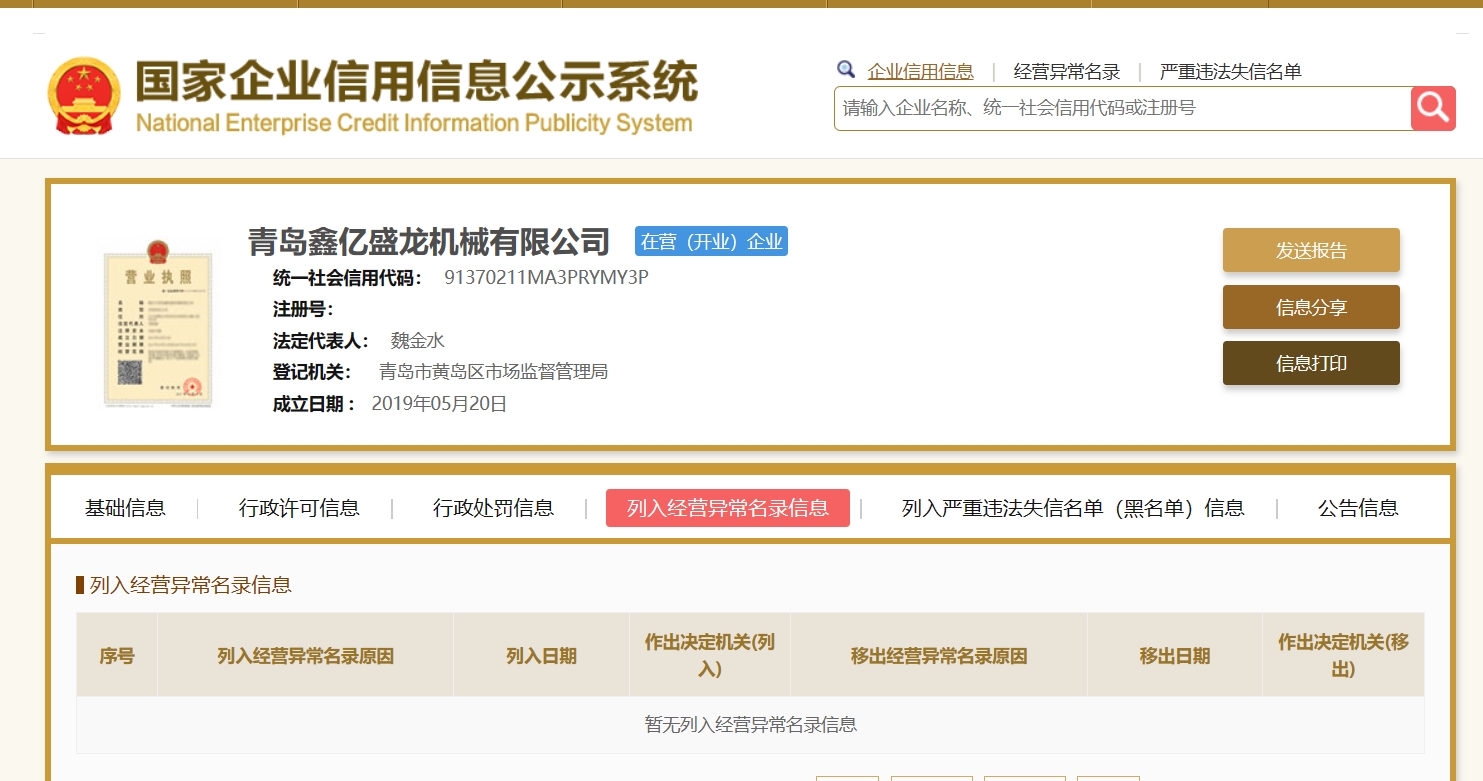Click the 列入经营异常名录信息 section heading
The height and width of the screenshot is (781, 1483).
click(190, 585)
